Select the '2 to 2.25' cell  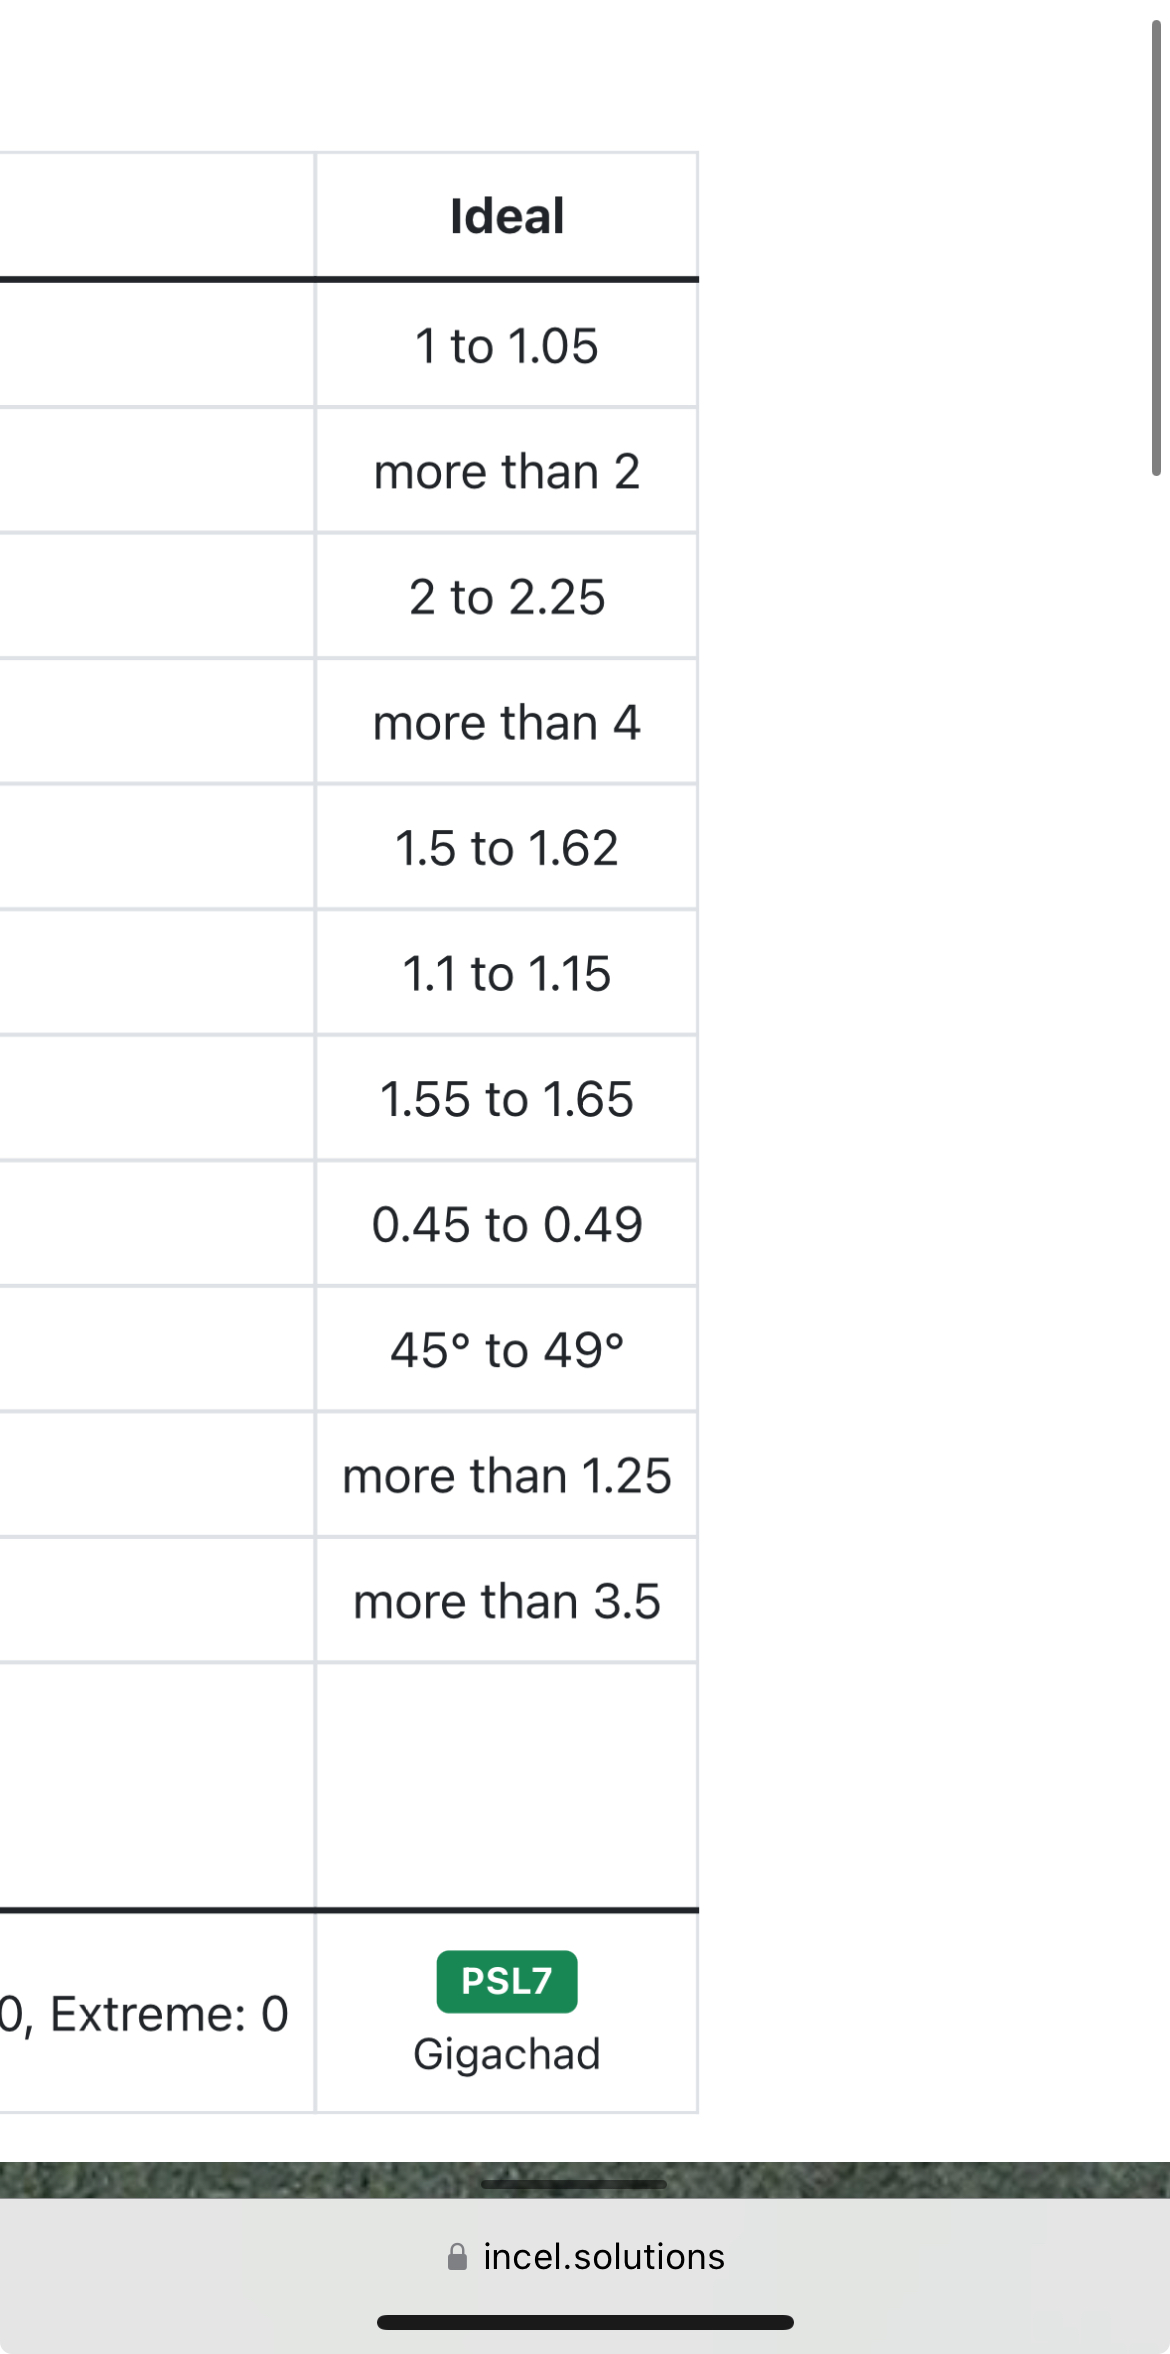[x=507, y=597]
